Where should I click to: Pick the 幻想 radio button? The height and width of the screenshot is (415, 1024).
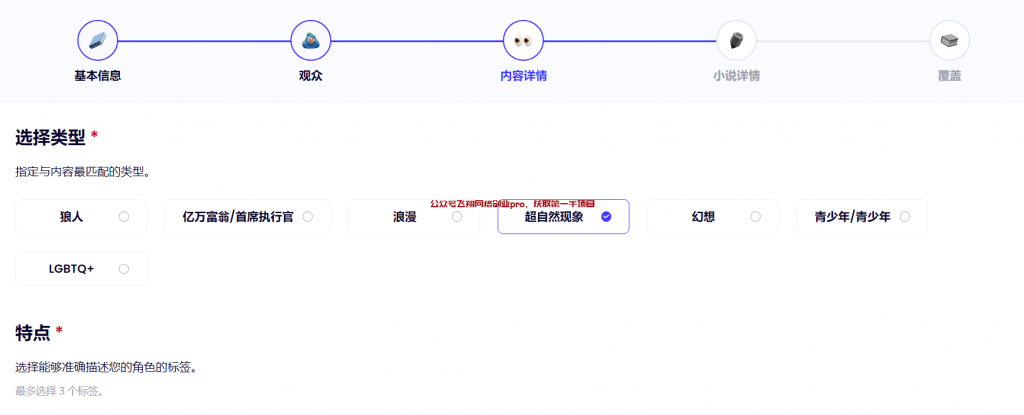pyautogui.click(x=755, y=216)
